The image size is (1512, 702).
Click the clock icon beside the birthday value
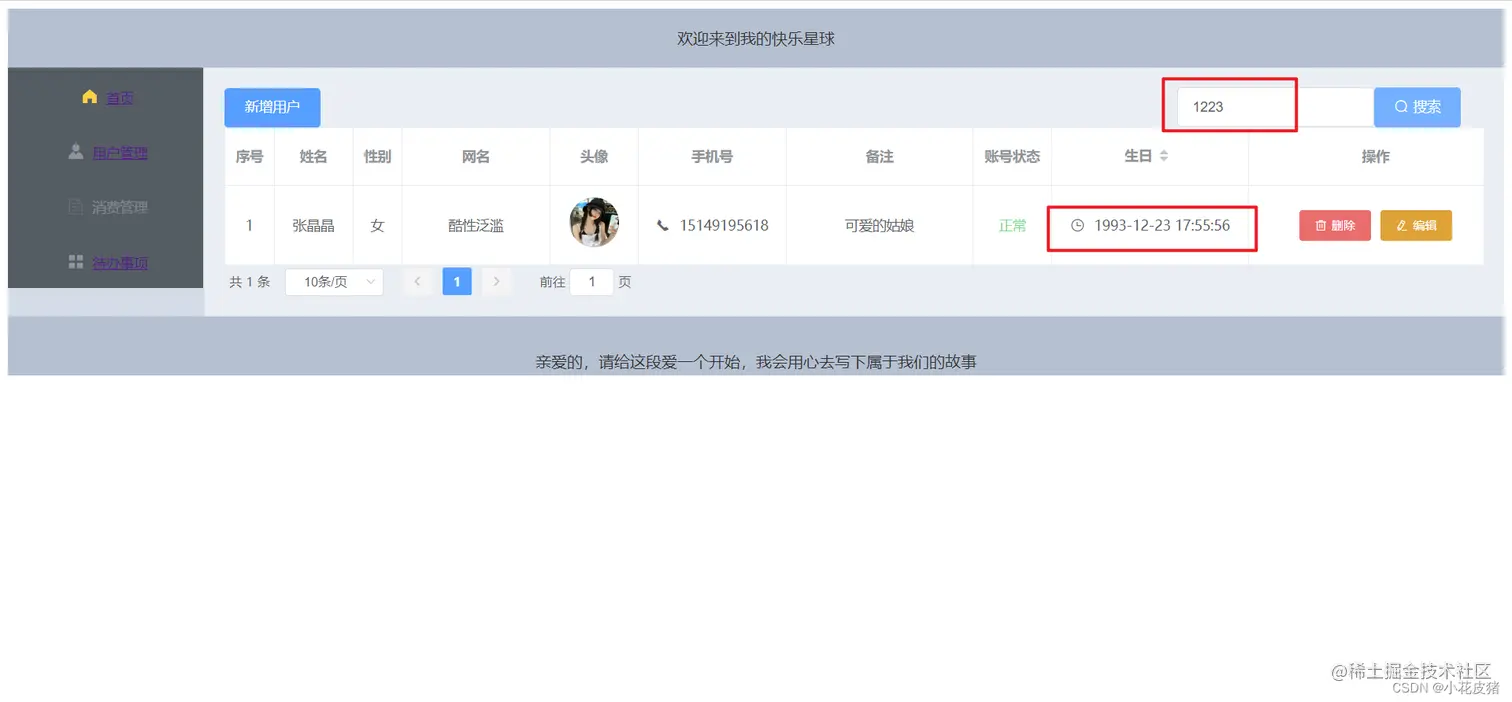pos(1078,225)
